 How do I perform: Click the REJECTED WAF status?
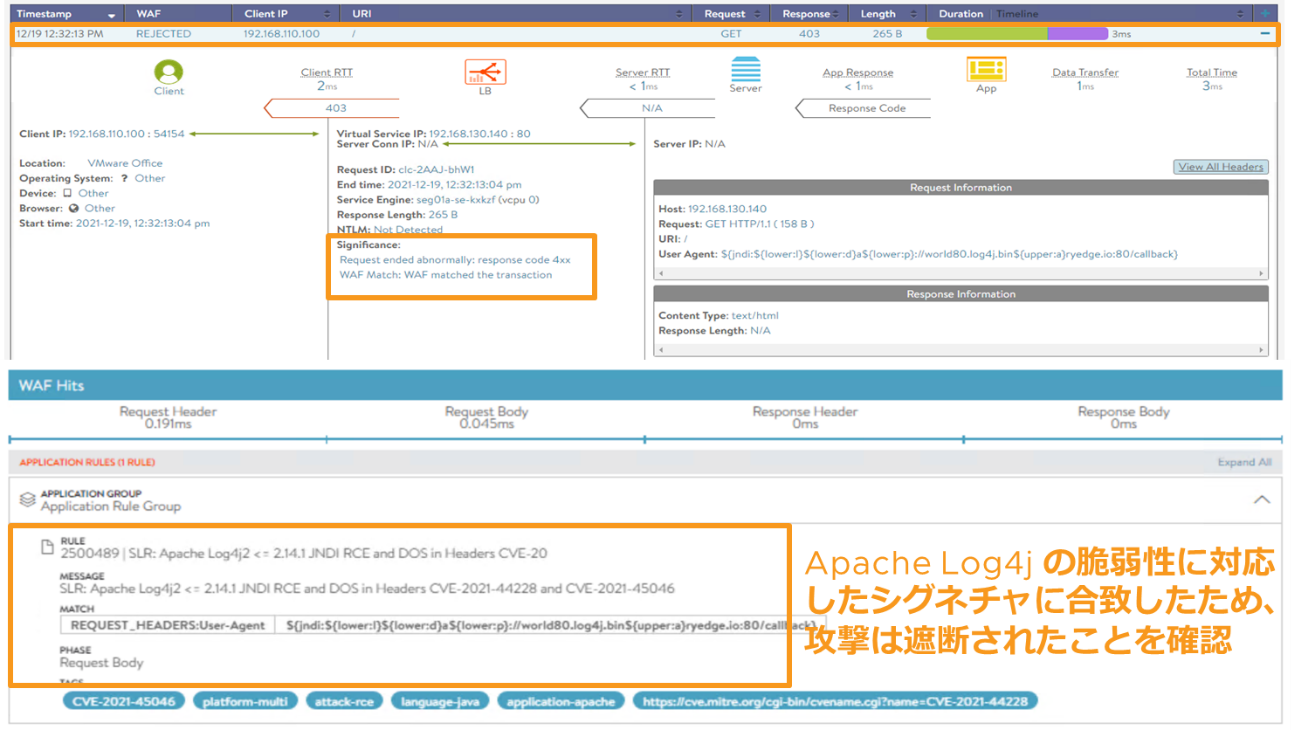[x=163, y=34]
